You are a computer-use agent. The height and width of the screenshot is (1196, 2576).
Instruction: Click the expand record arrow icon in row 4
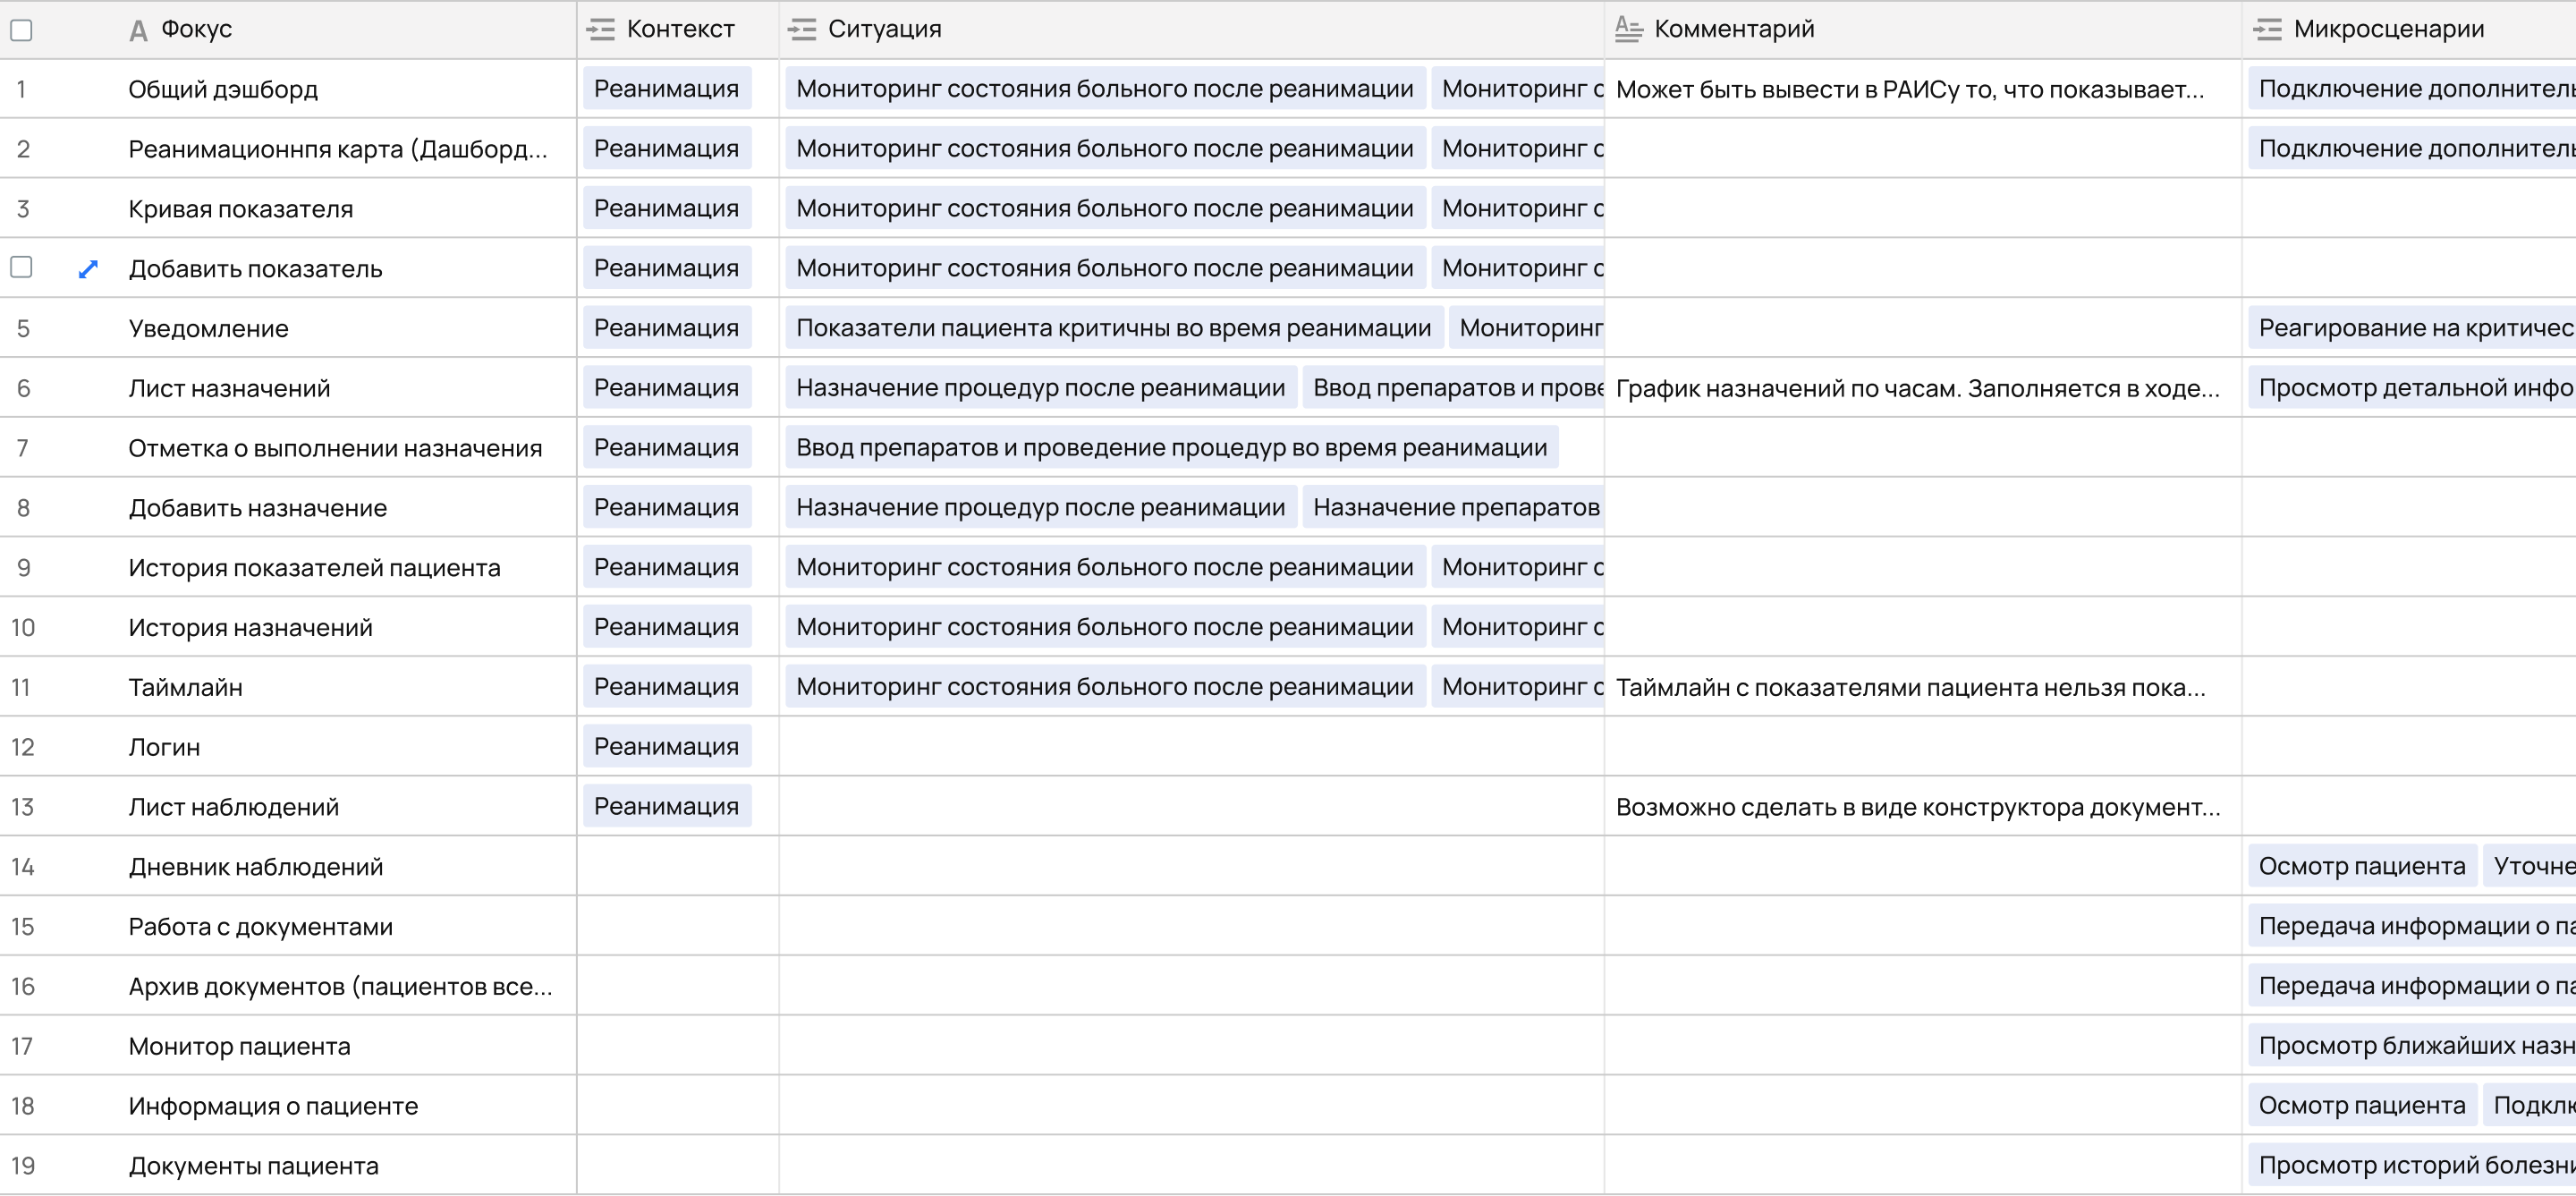click(88, 268)
